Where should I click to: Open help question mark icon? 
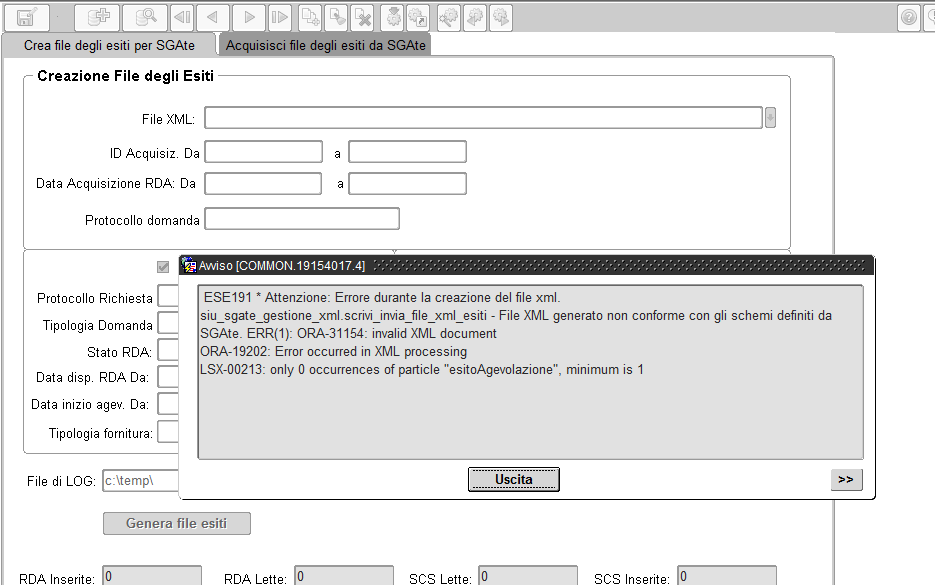[909, 17]
